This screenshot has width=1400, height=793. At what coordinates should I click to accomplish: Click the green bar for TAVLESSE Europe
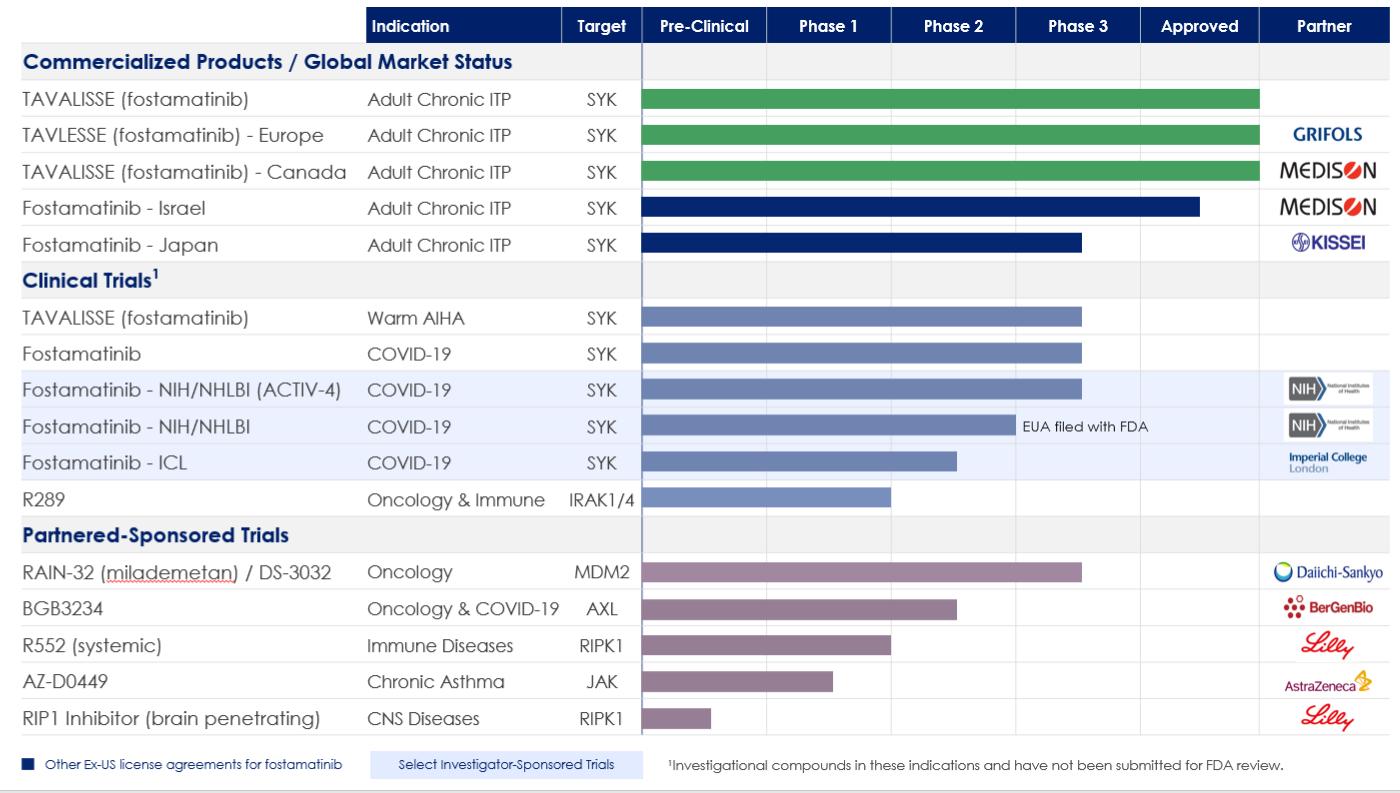(x=951, y=135)
